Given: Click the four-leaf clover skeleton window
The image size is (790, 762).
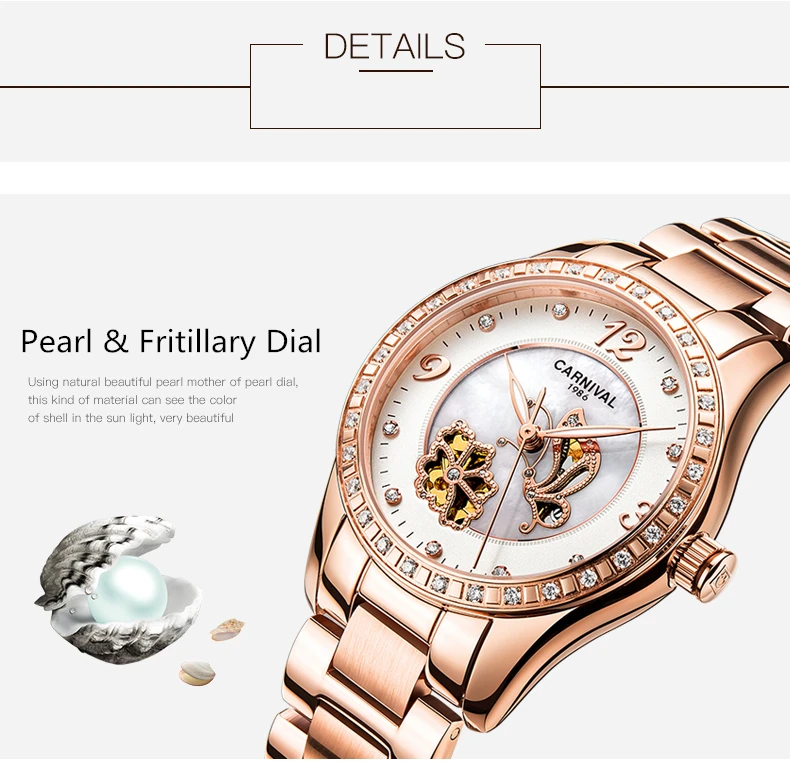Looking at the screenshot, I should tap(454, 475).
